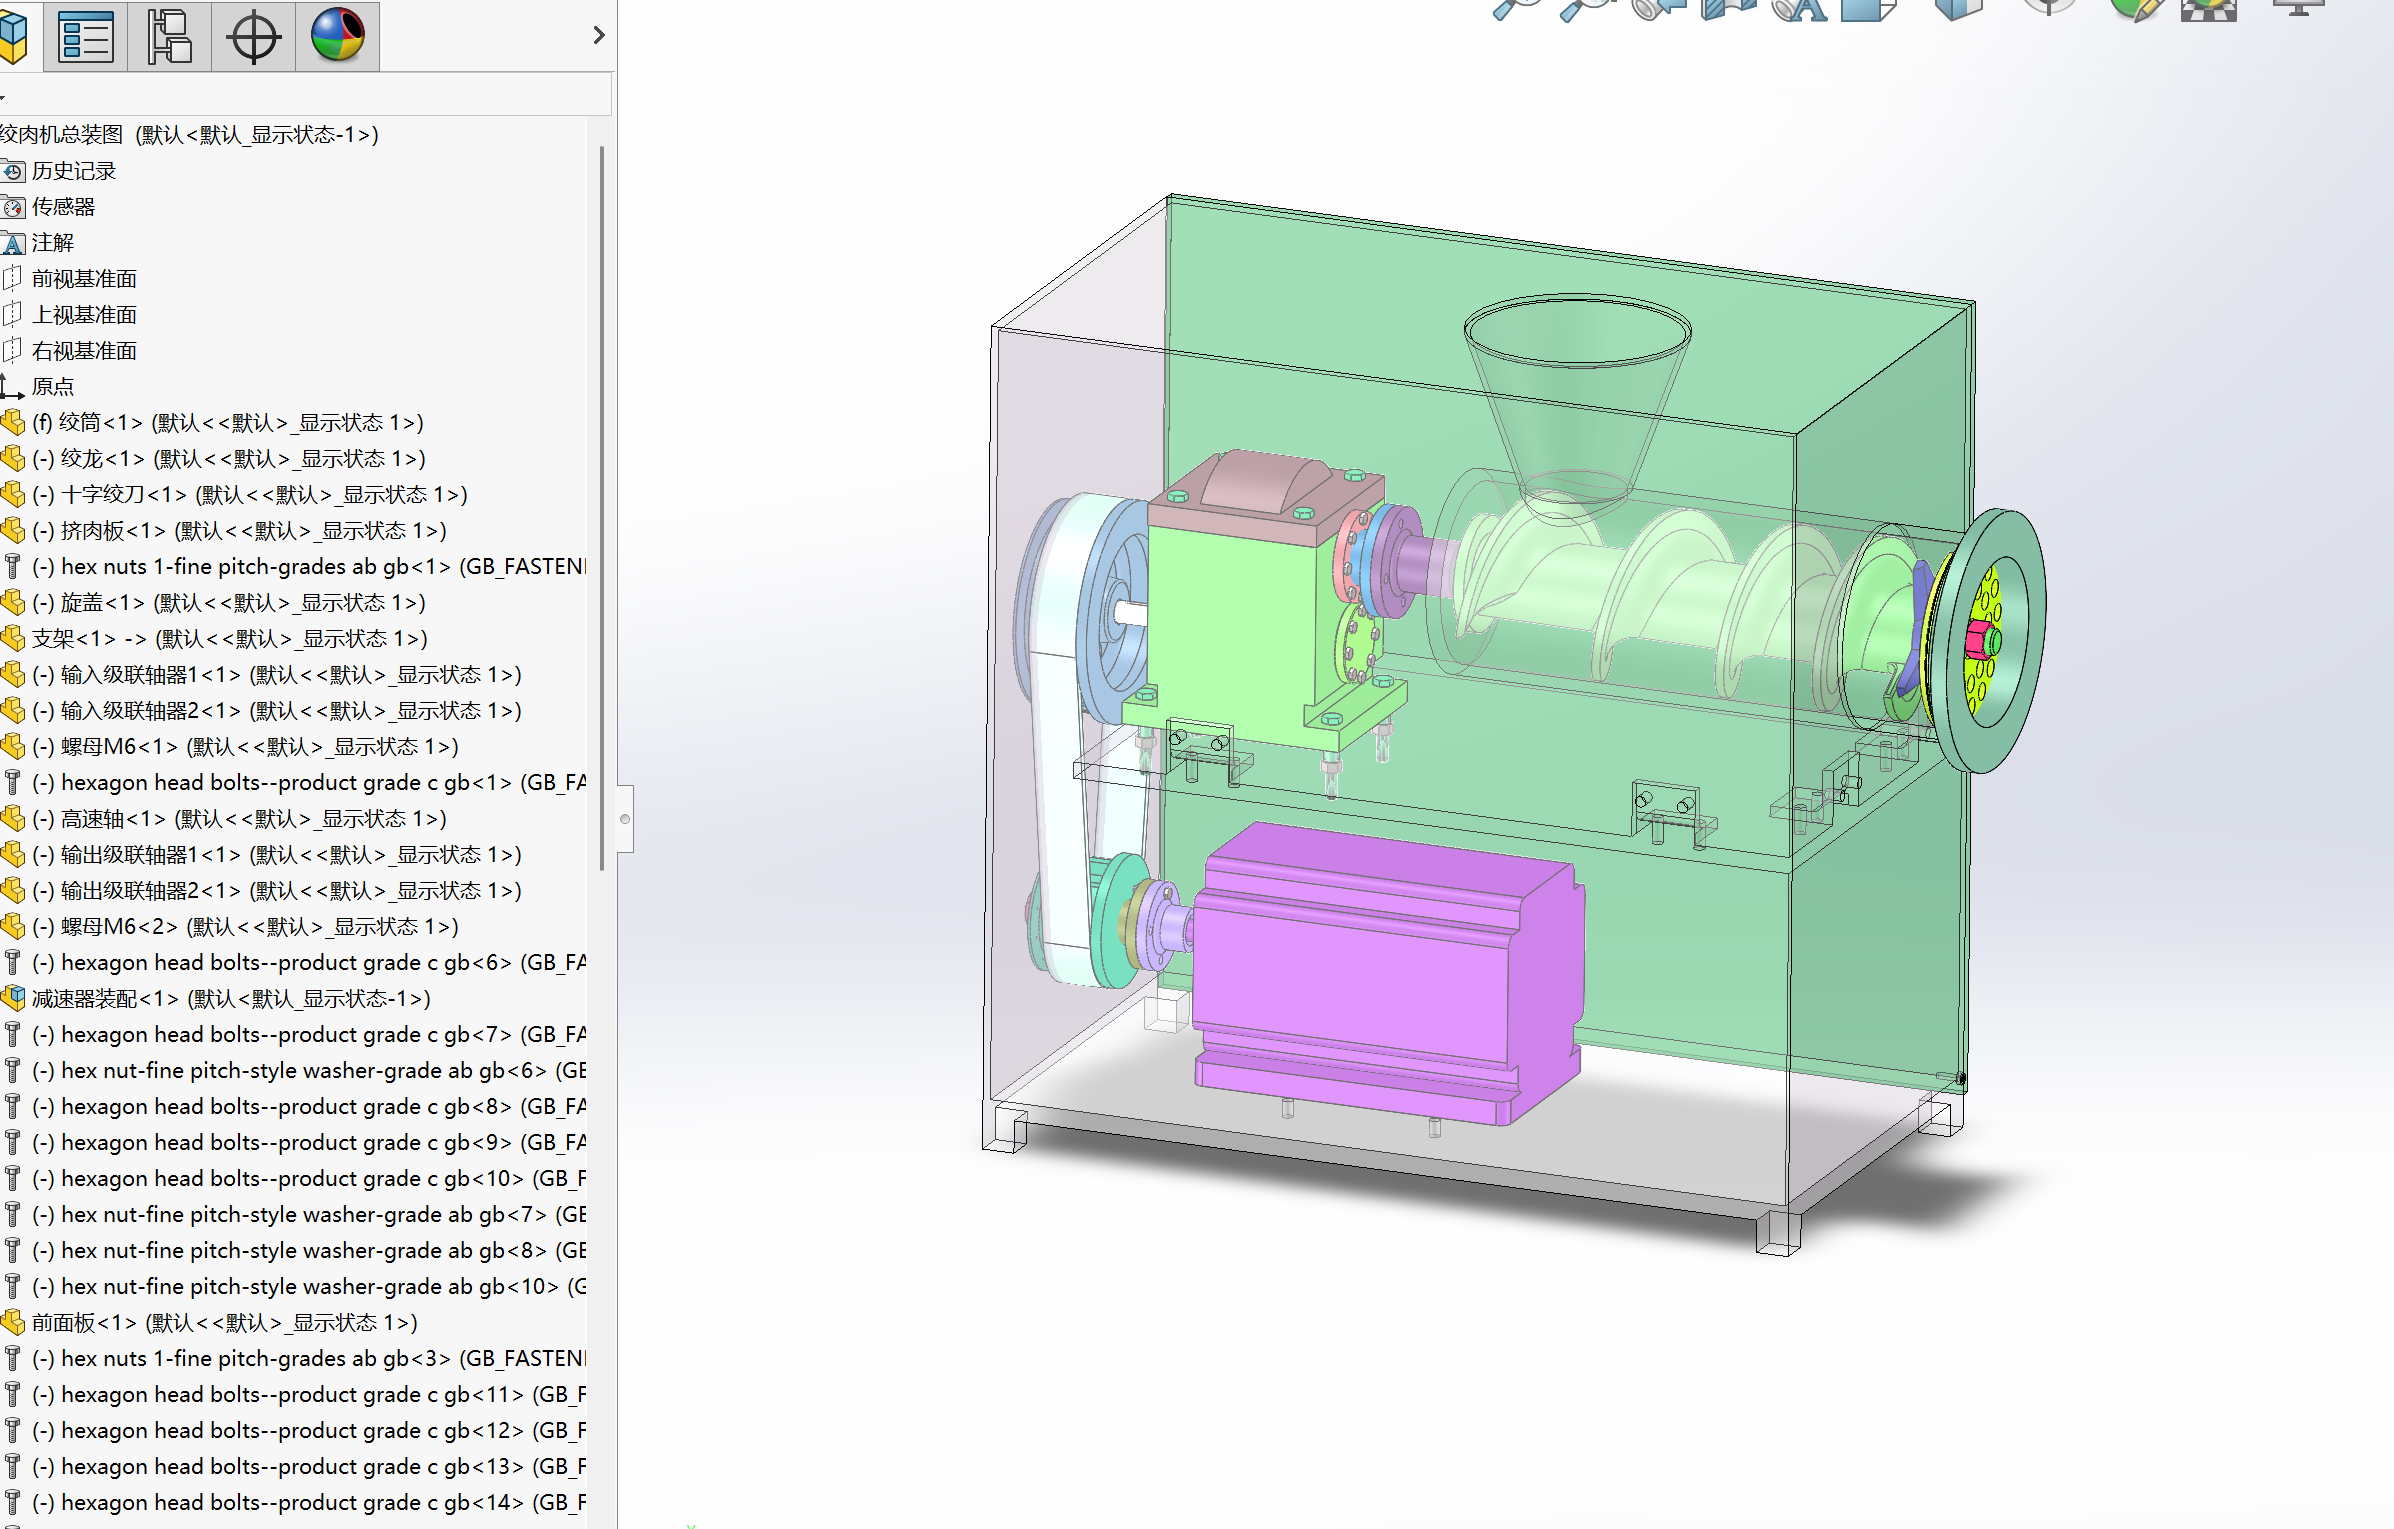Select the 历史记录 history item
Viewport: 2394px width, 1529px height.
(73, 171)
